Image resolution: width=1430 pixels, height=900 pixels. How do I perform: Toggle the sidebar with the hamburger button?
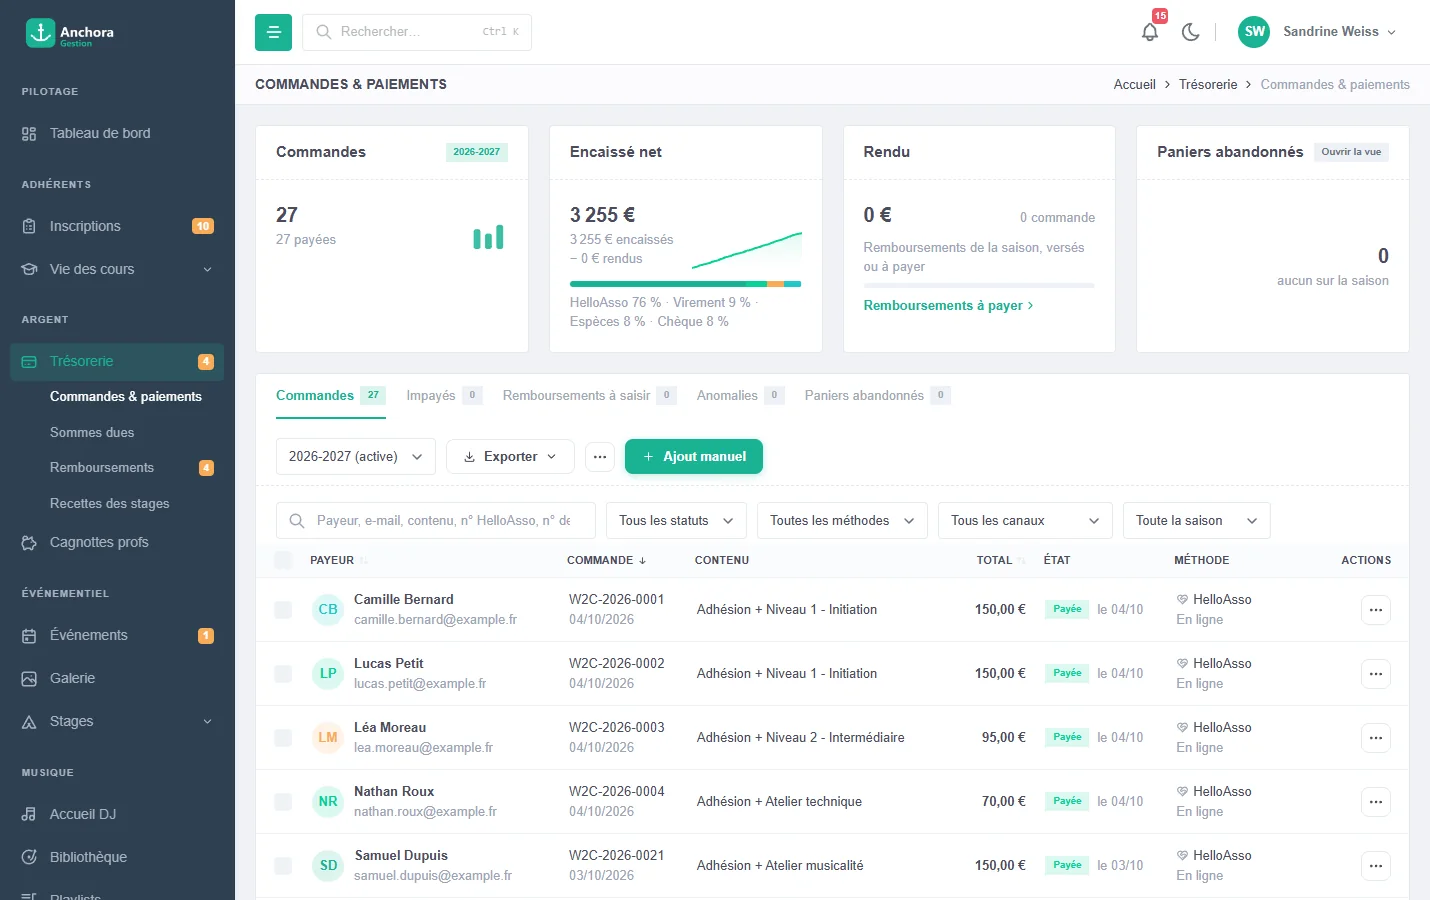point(273,32)
